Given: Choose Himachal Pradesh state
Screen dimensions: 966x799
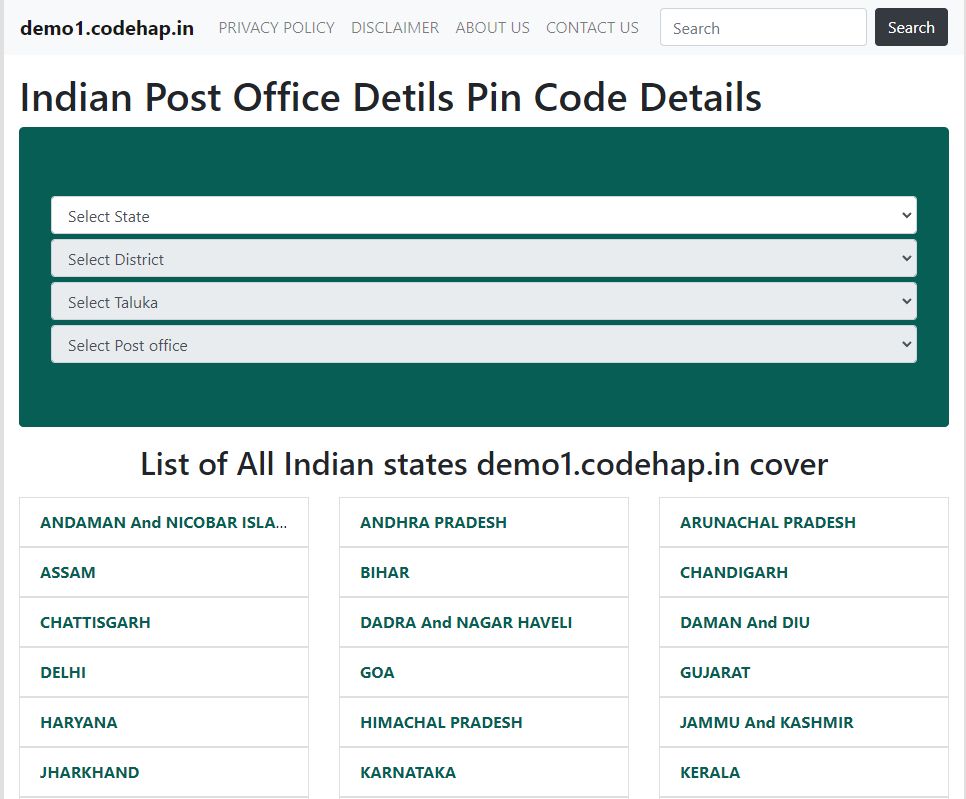Looking at the screenshot, I should tap(441, 722).
